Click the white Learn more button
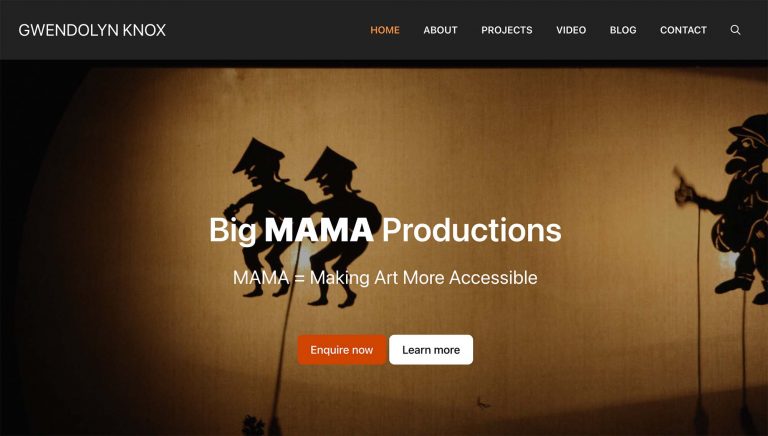Viewport: 768px width, 436px height. (x=431, y=350)
